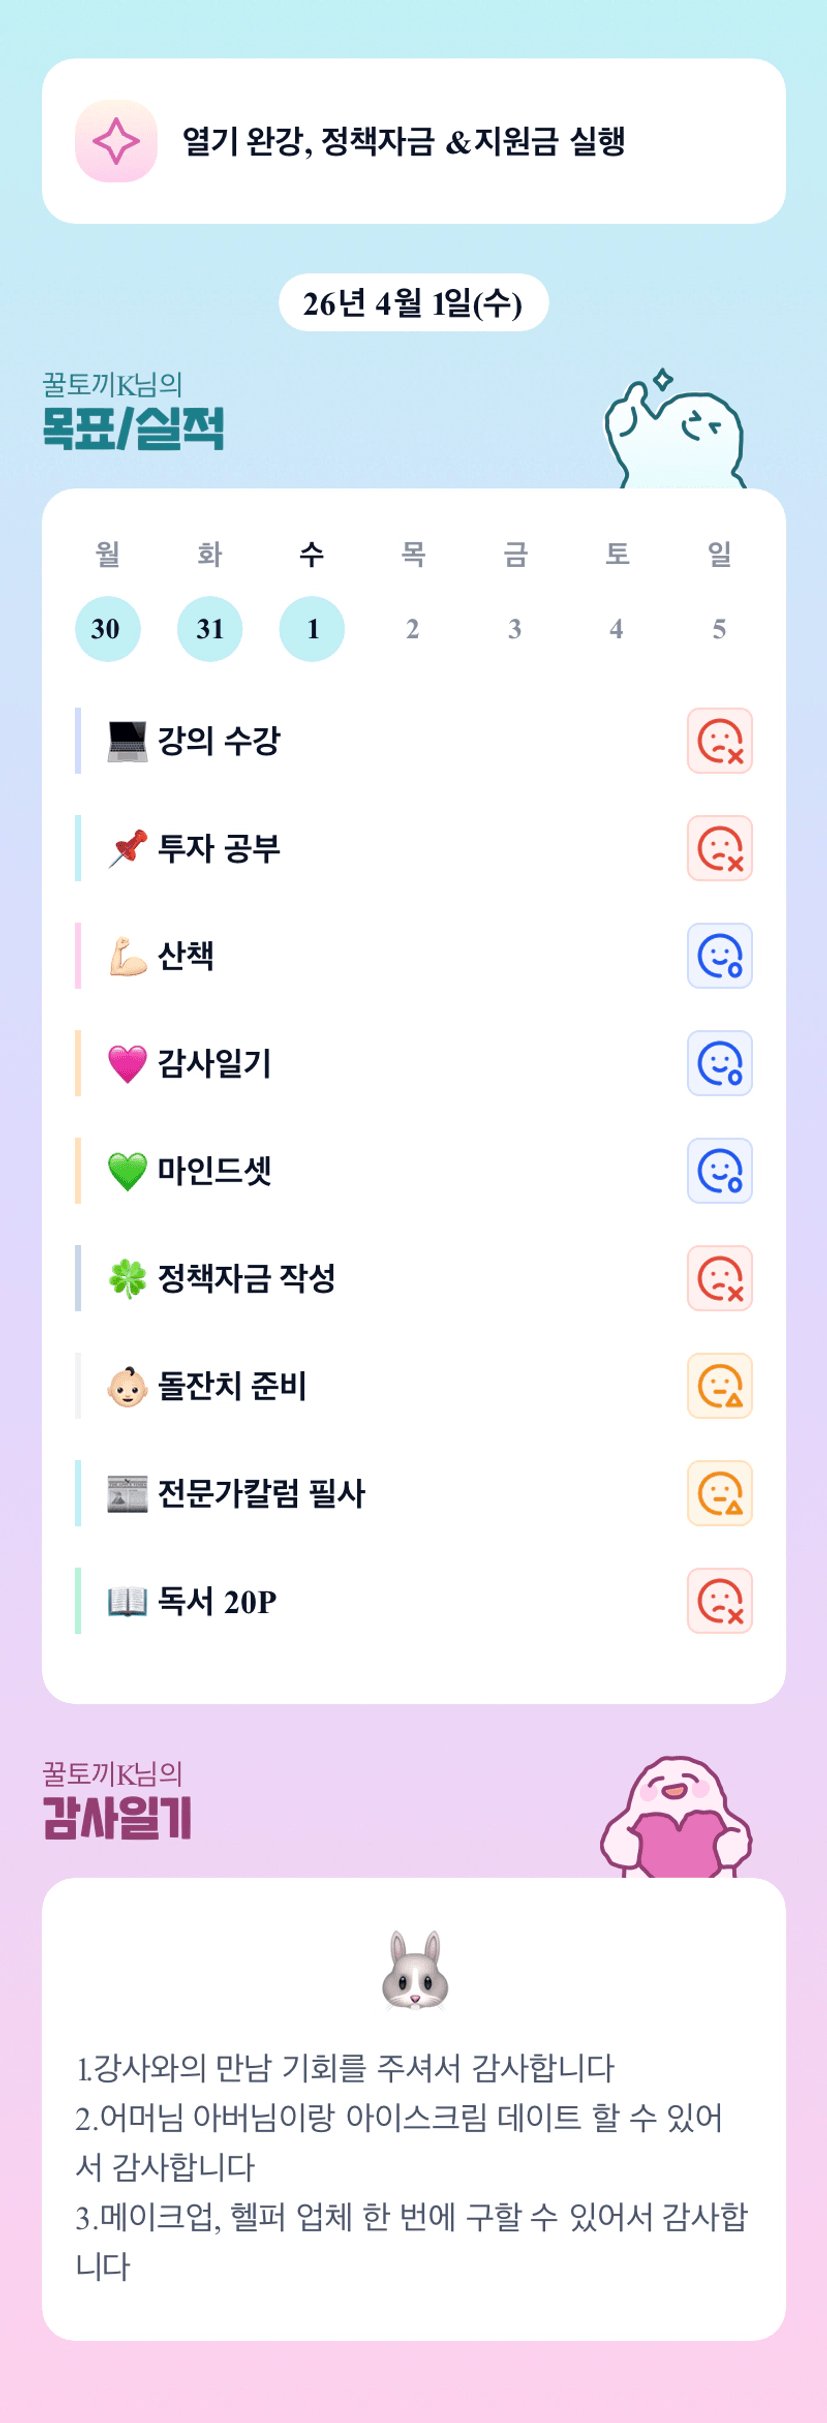Click the gratitude diary text entry
This screenshot has width=827, height=2423.
[412, 2166]
